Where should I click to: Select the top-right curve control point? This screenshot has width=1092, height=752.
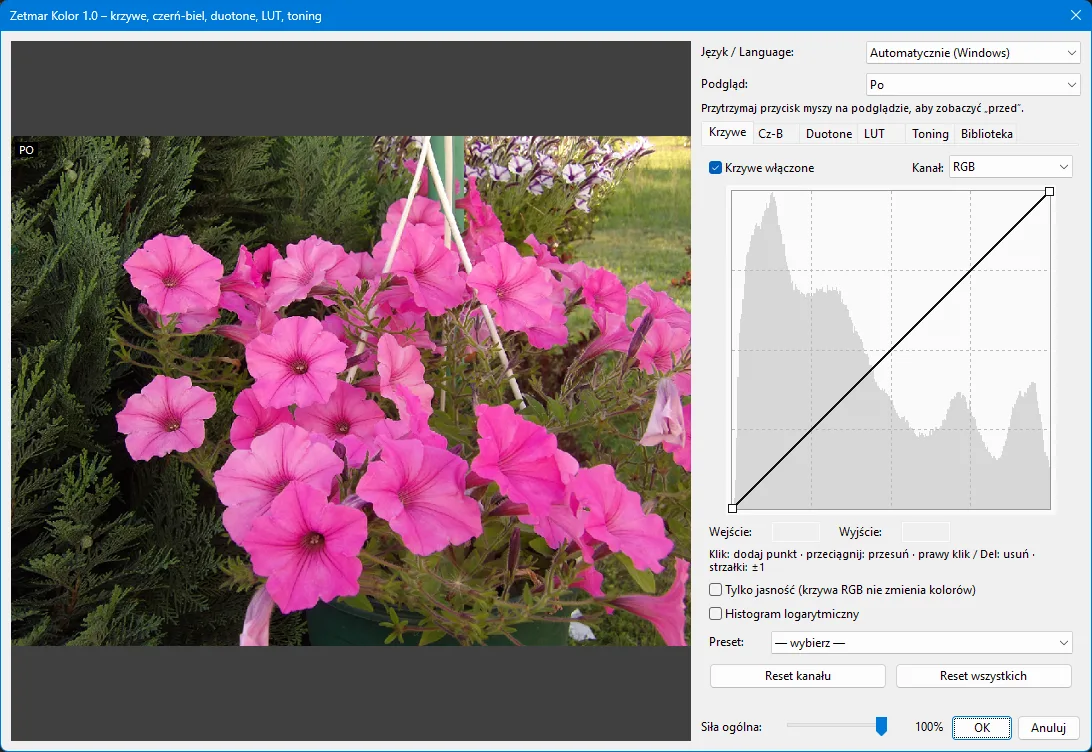coord(1050,191)
